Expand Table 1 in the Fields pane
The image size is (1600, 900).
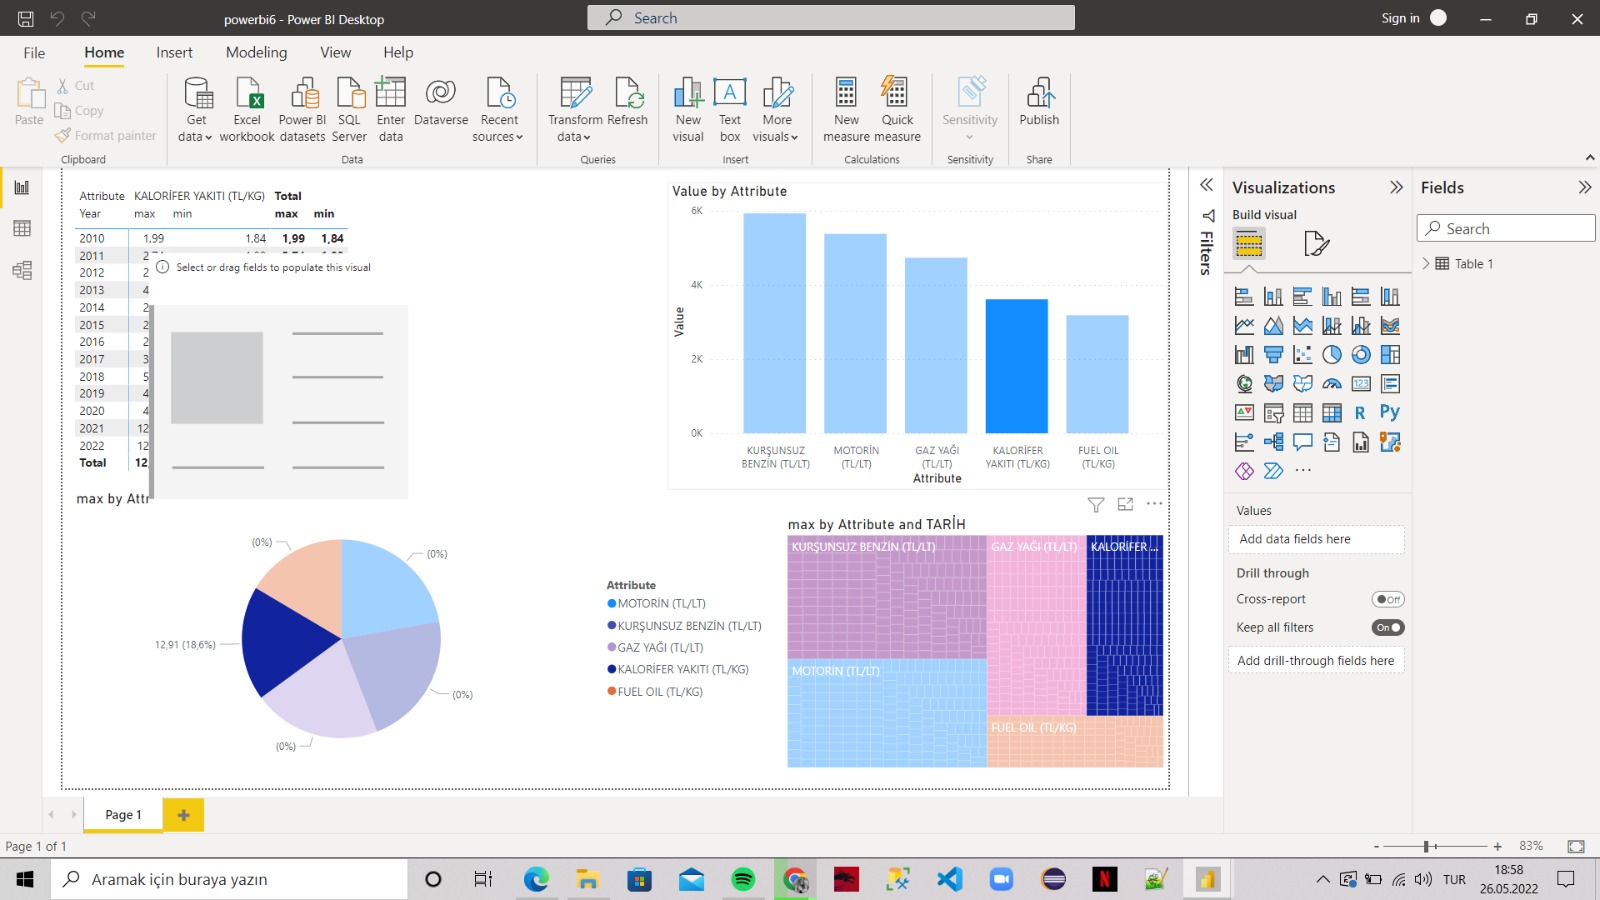click(1427, 263)
